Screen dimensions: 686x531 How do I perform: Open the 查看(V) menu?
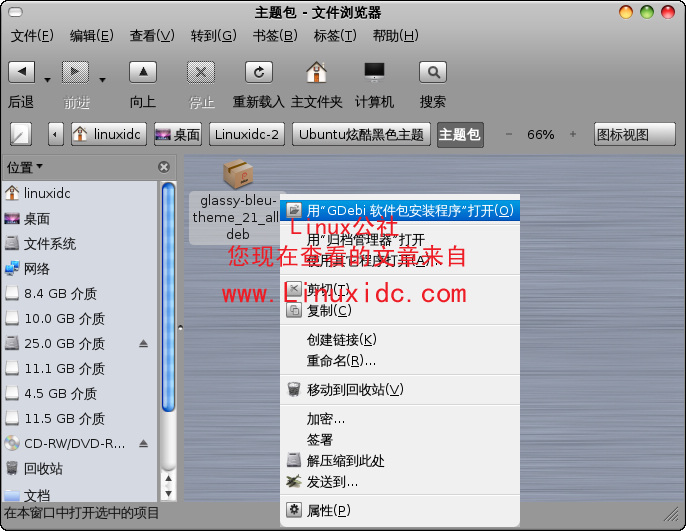[152, 35]
